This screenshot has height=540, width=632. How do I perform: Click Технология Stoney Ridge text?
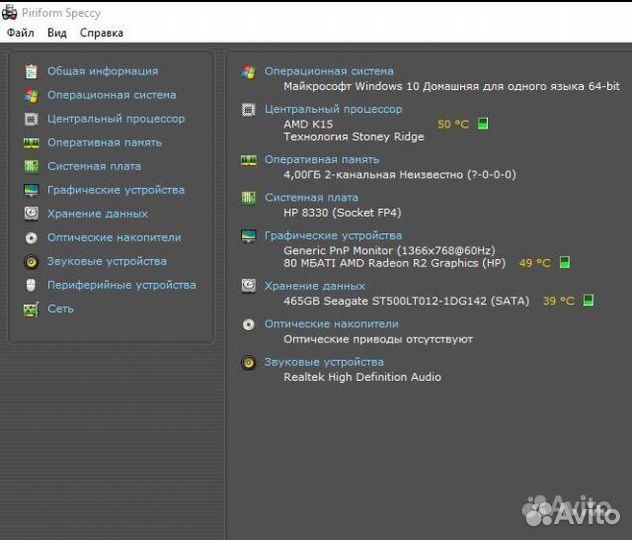354,137
